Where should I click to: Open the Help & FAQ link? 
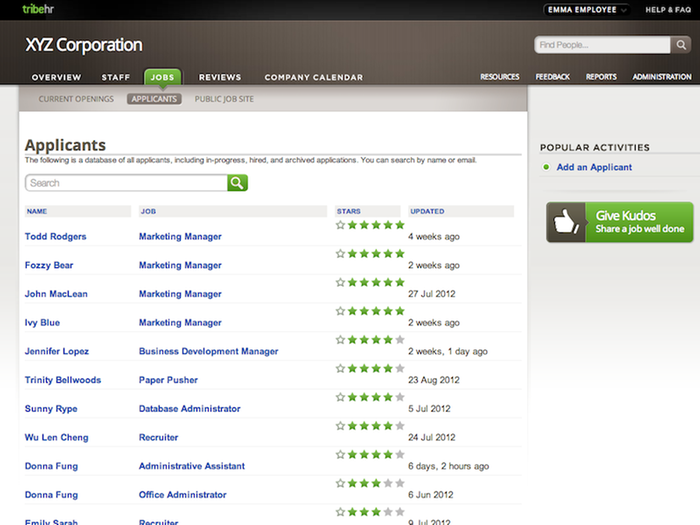point(668,9)
